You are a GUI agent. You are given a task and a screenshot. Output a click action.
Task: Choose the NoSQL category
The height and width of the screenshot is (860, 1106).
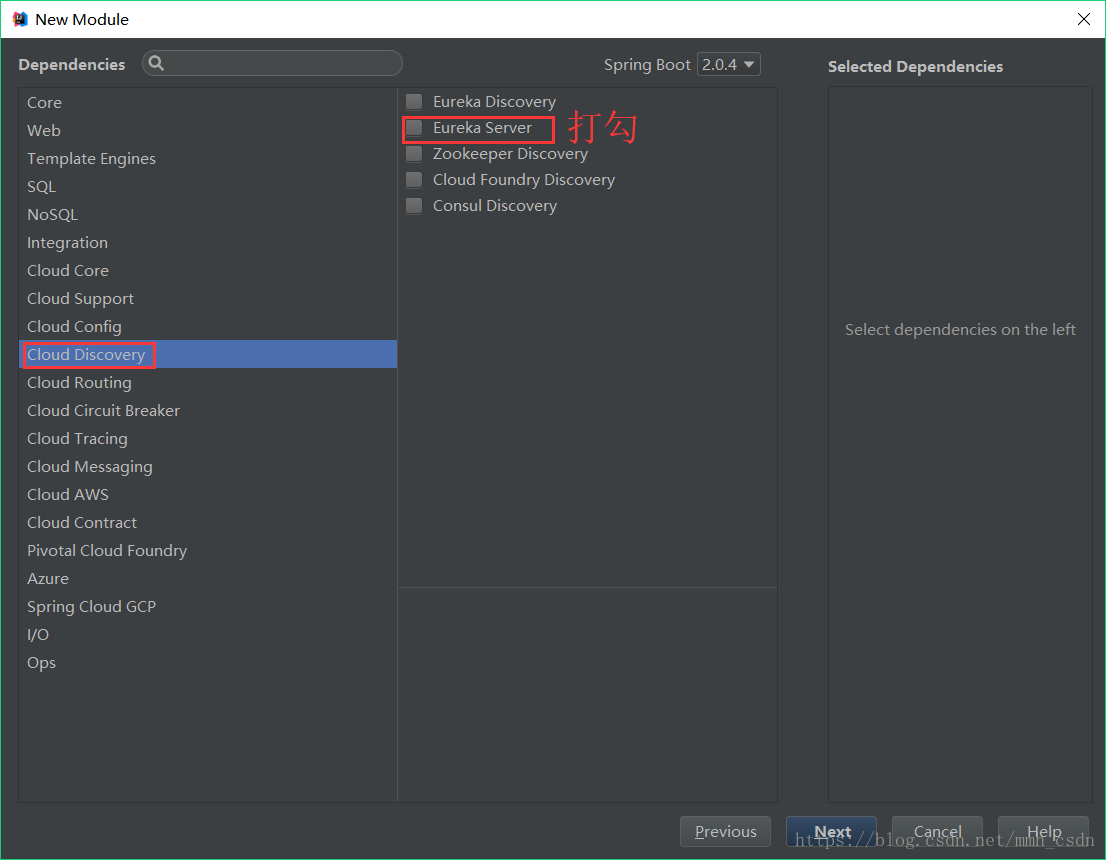[208, 214]
